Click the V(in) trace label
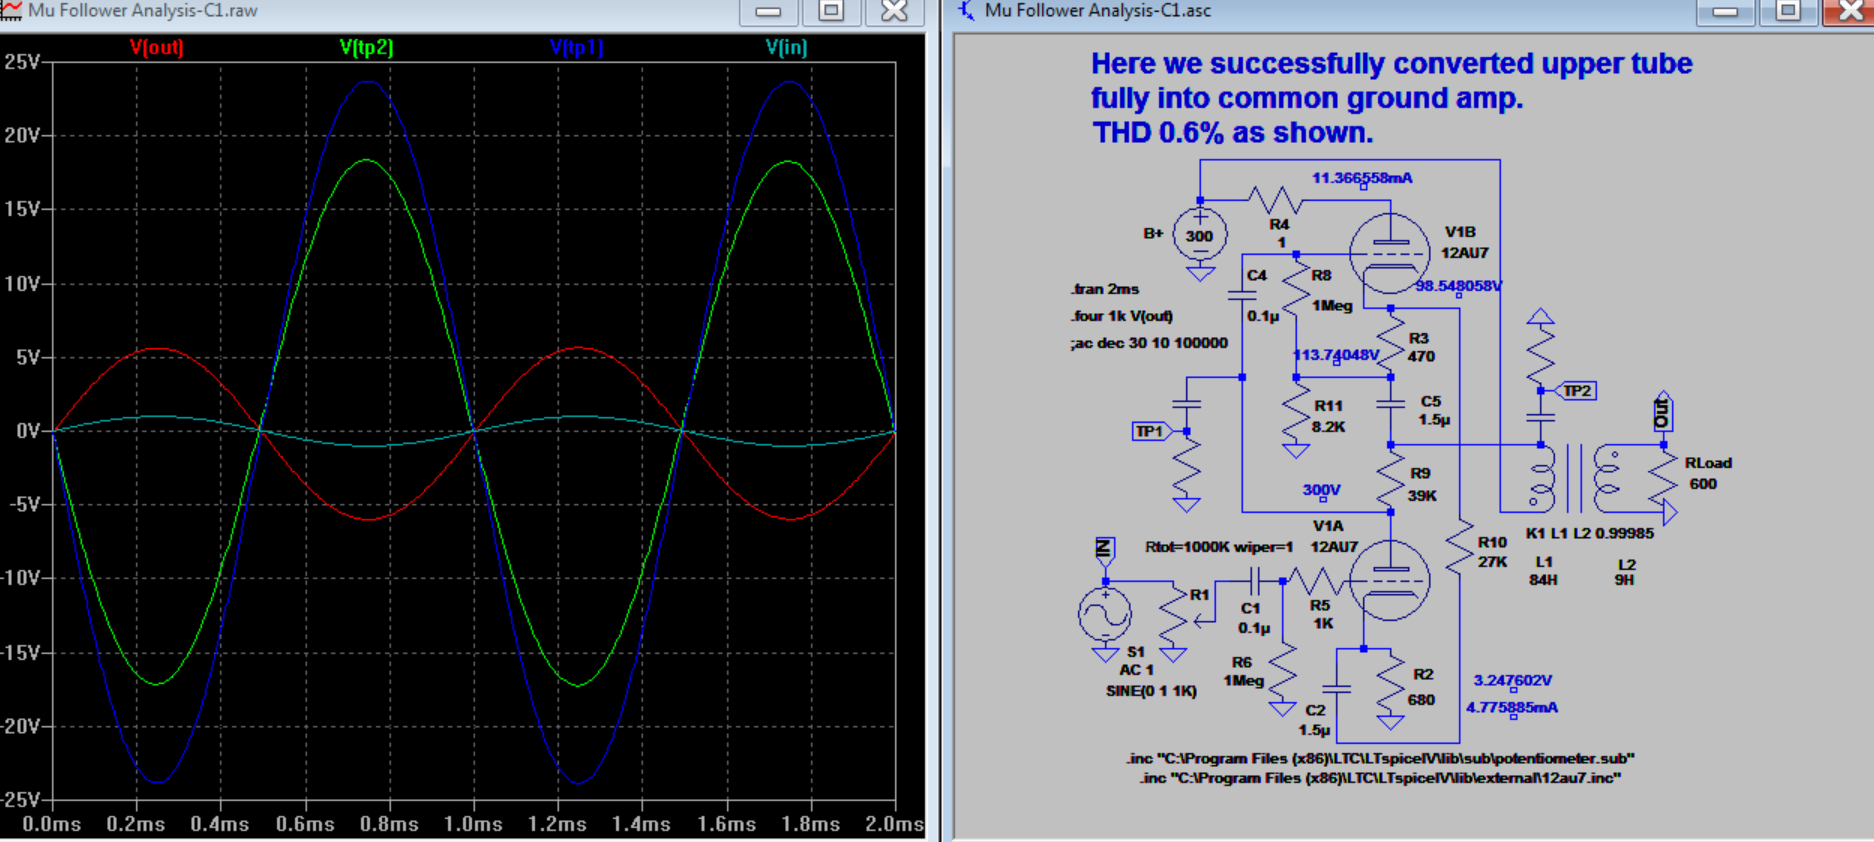The width and height of the screenshot is (1874, 842). coord(786,47)
